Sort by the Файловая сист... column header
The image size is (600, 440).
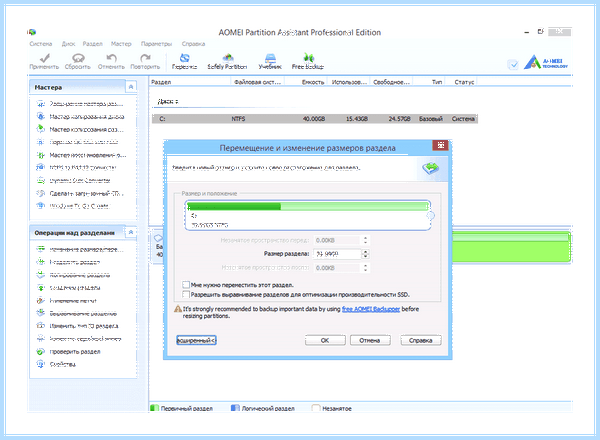pos(258,82)
